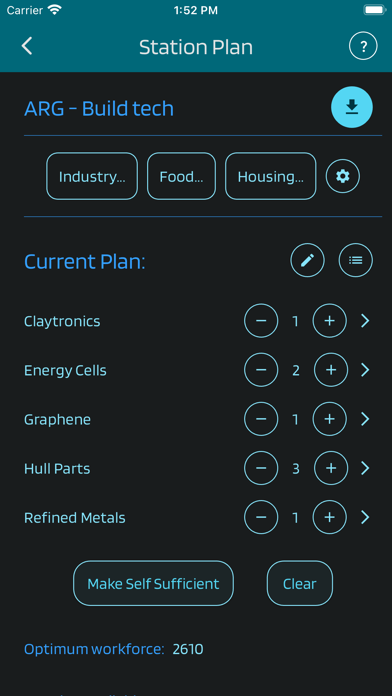The image size is (392, 696).
Task: Open the Food category
Action: point(182,176)
